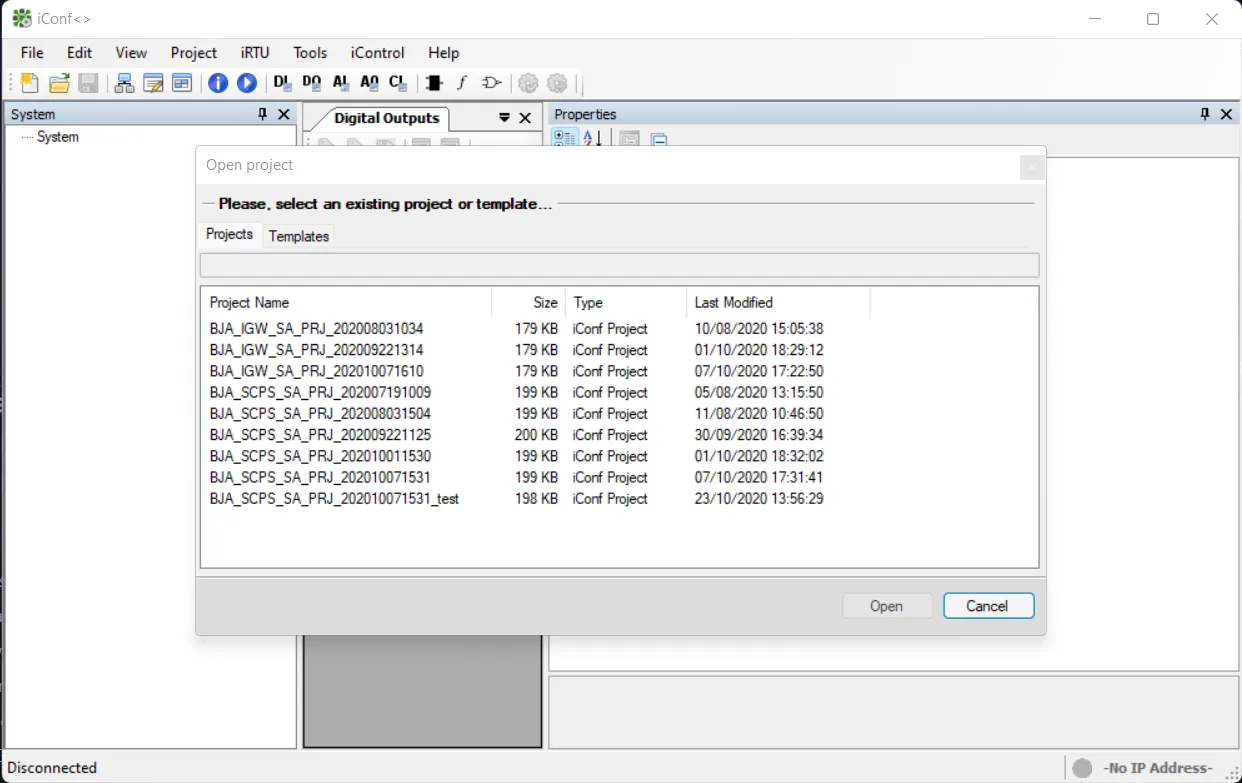This screenshot has height=783, width=1242.
Task: Pin the Properties panel
Action: click(1205, 114)
